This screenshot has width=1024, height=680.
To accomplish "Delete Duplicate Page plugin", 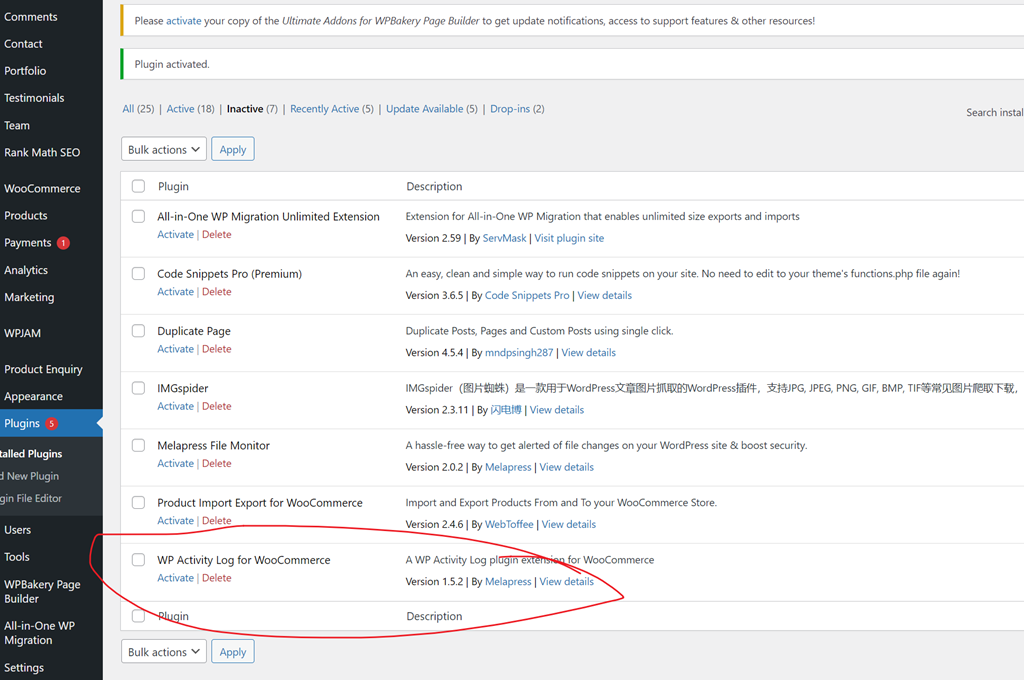I will click(x=217, y=349).
